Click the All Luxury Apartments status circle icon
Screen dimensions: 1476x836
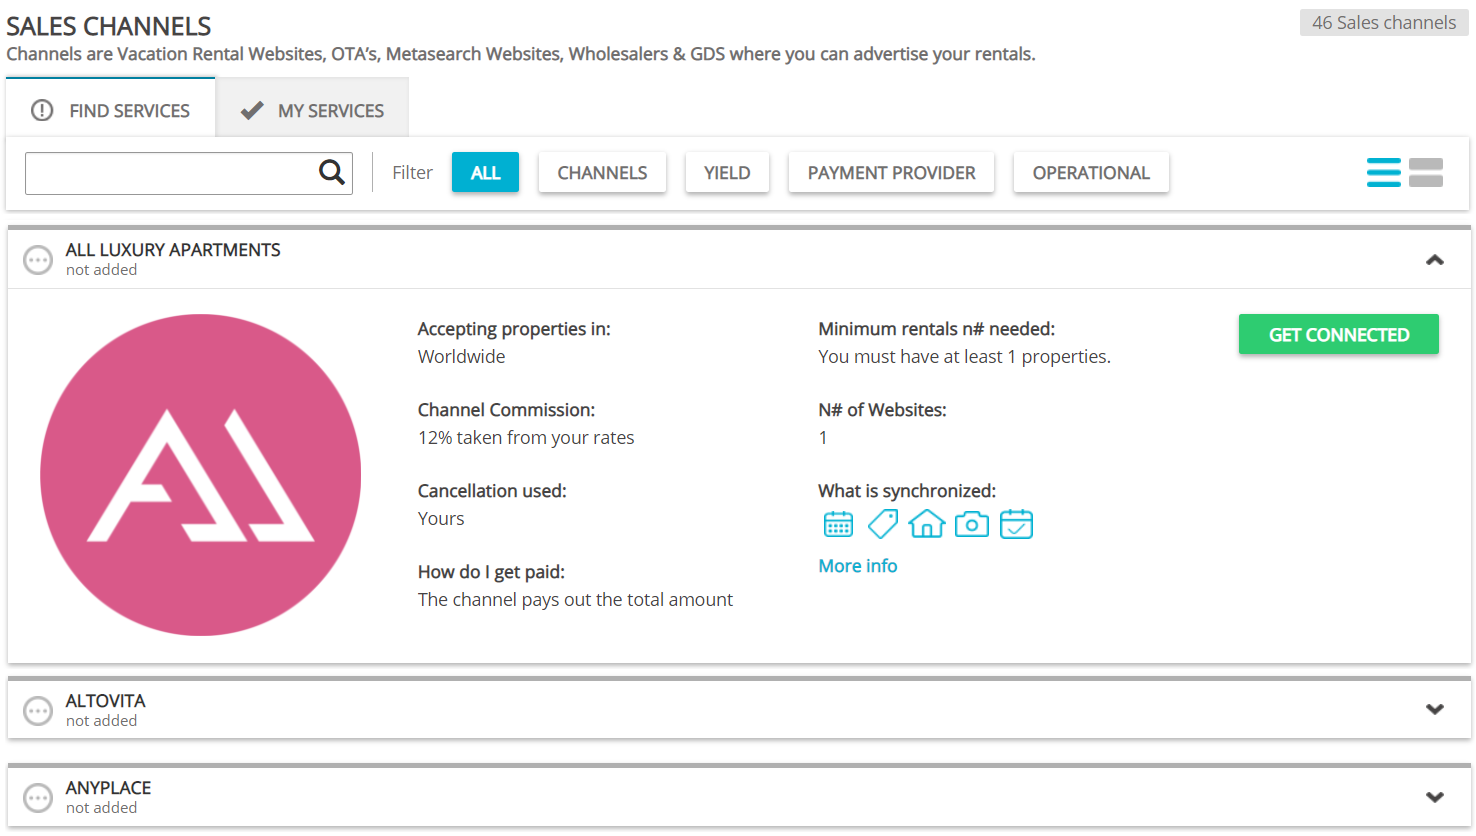(38, 260)
